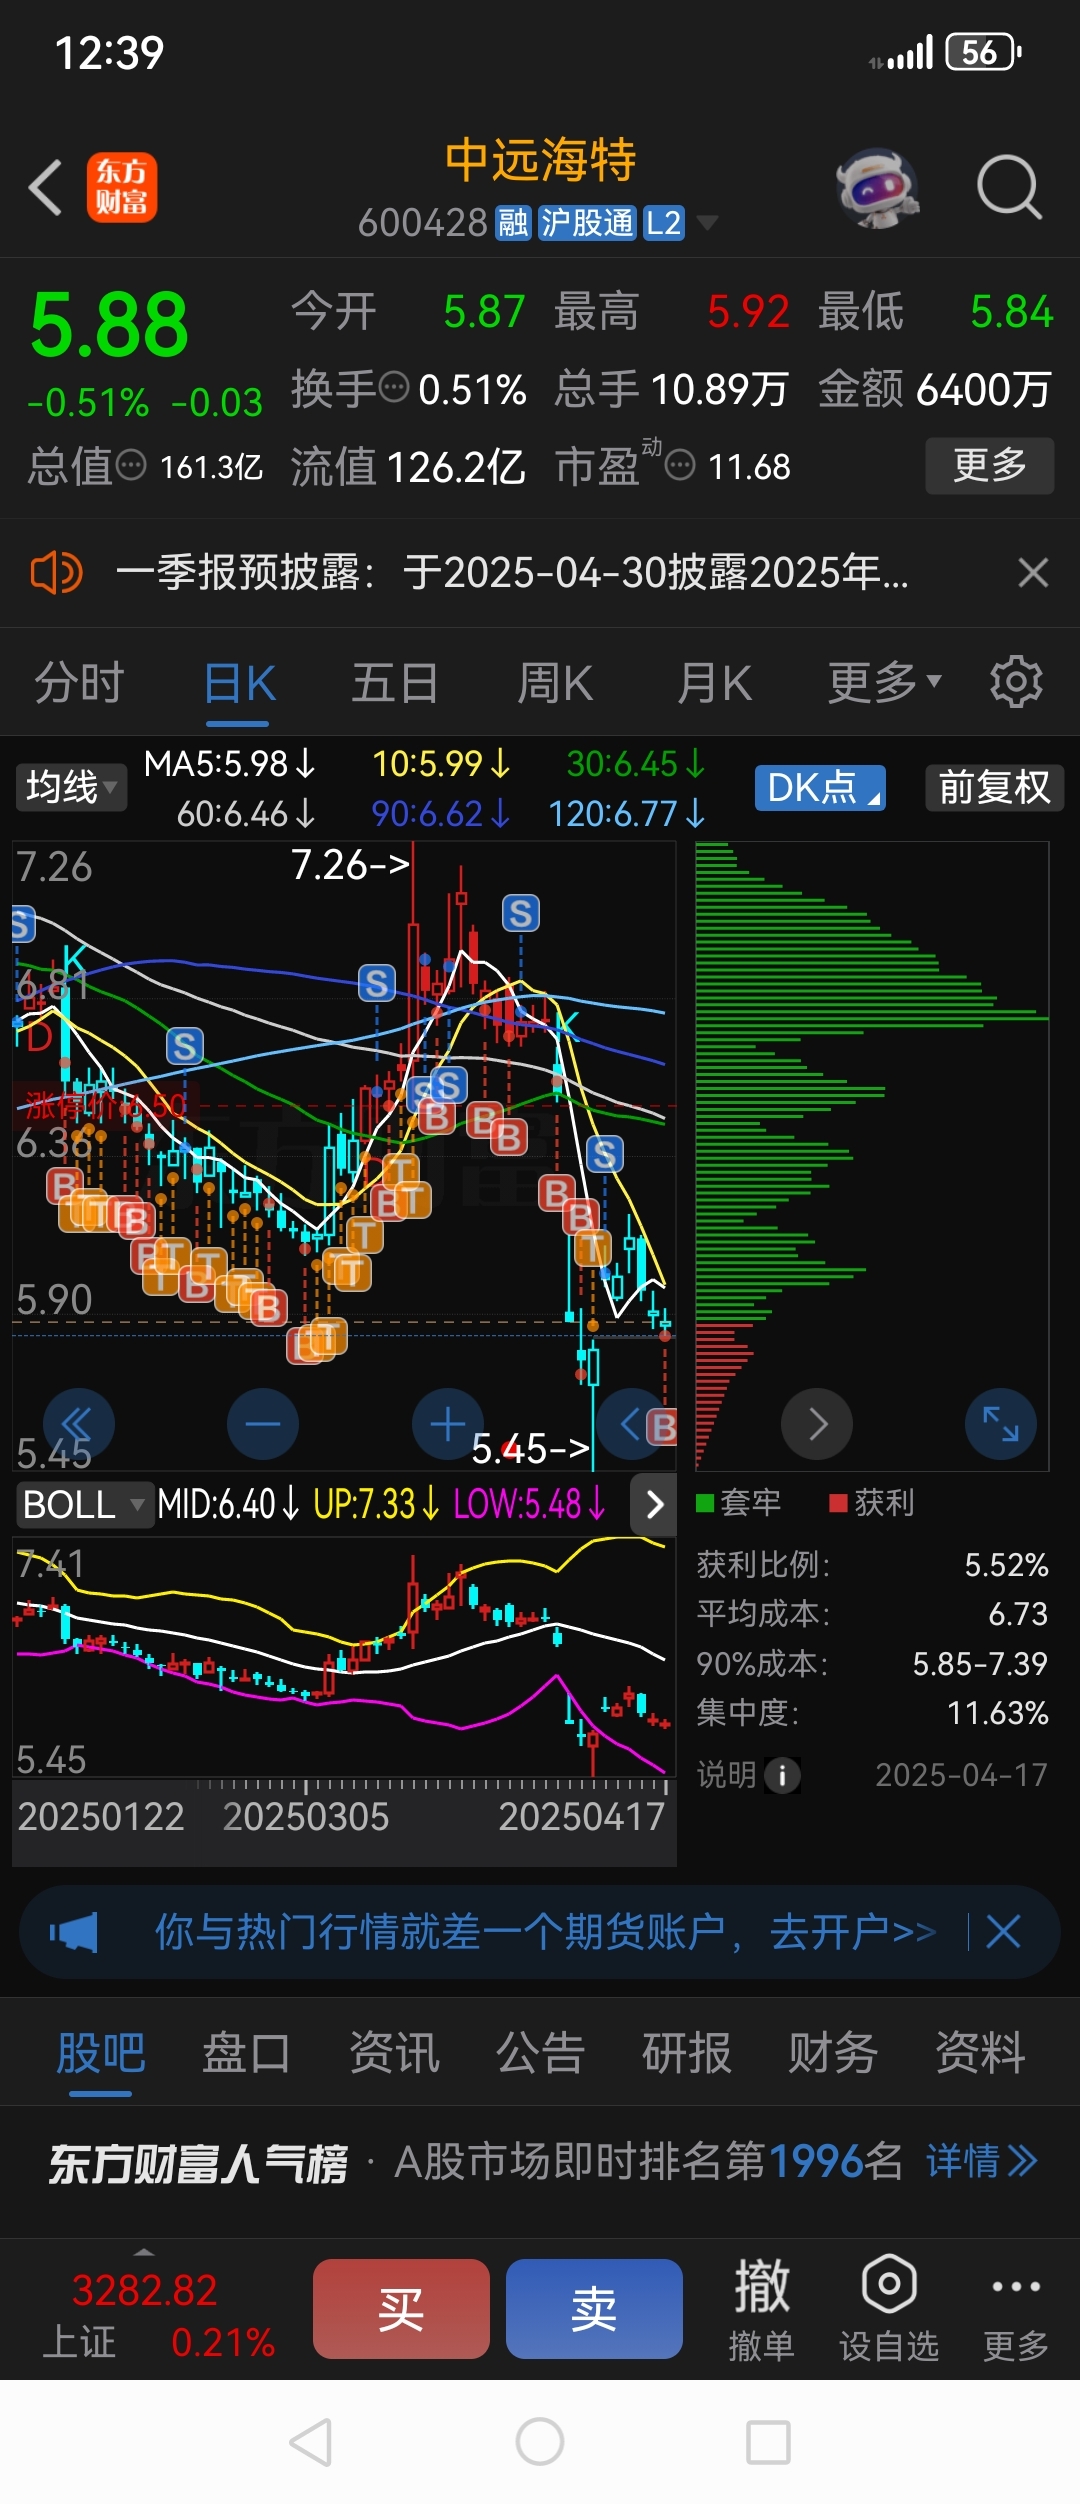The image size is (1080, 2504).
Task: Open the robot assistant avatar
Action: click(877, 187)
